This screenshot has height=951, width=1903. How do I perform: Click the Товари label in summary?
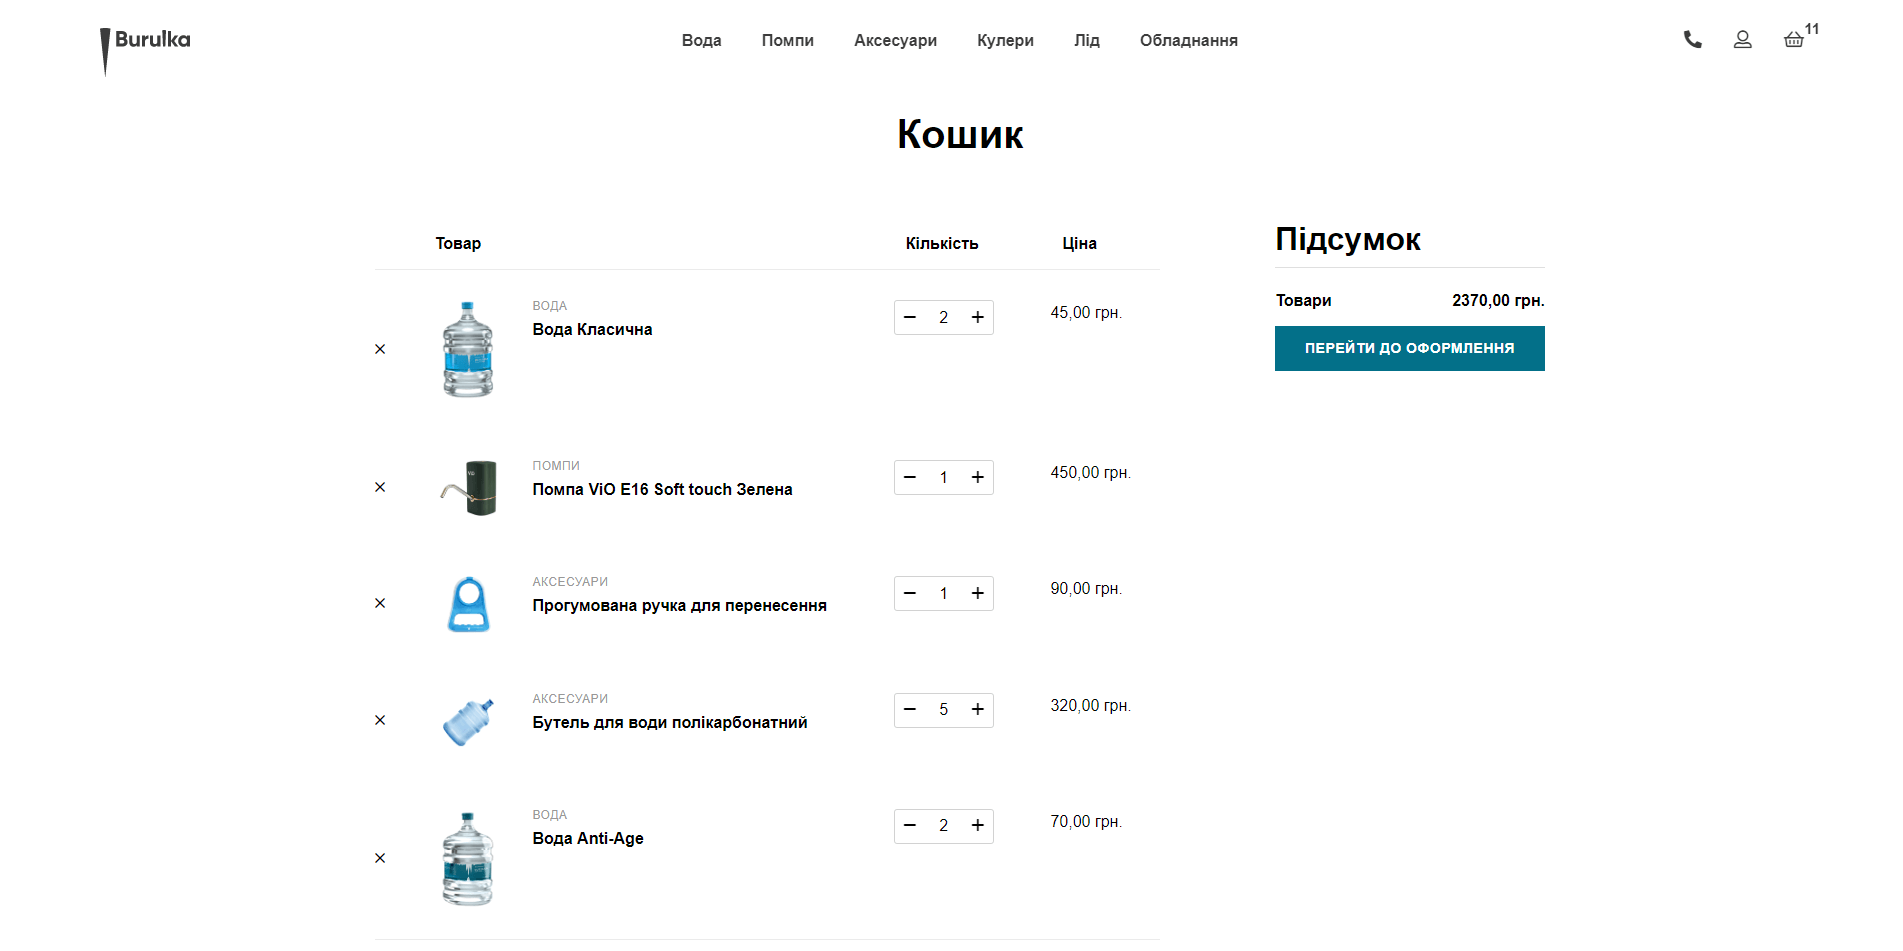(1303, 300)
